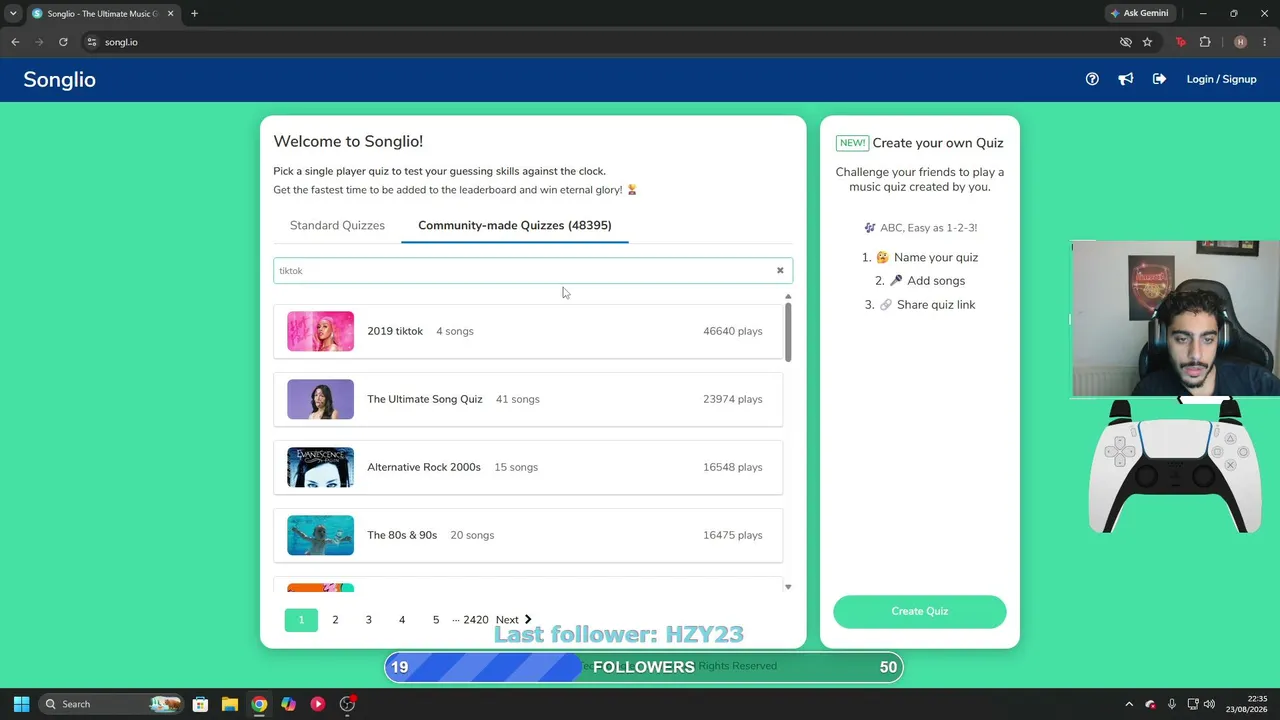Viewport: 1280px width, 720px height.
Task: Open the tab search dropdown in Chrome
Action: [x=13, y=14]
